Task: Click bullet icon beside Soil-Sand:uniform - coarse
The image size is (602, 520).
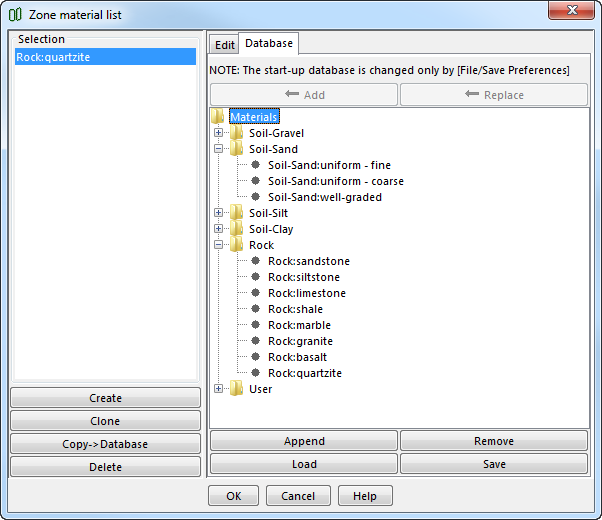Action: pyautogui.click(x=255, y=181)
